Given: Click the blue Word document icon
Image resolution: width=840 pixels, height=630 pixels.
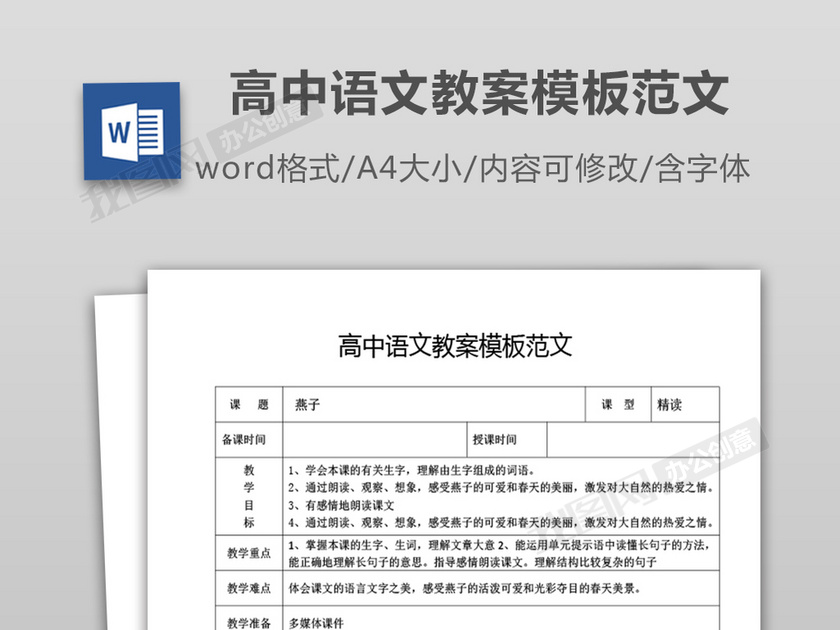Looking at the screenshot, I should pos(131,132).
